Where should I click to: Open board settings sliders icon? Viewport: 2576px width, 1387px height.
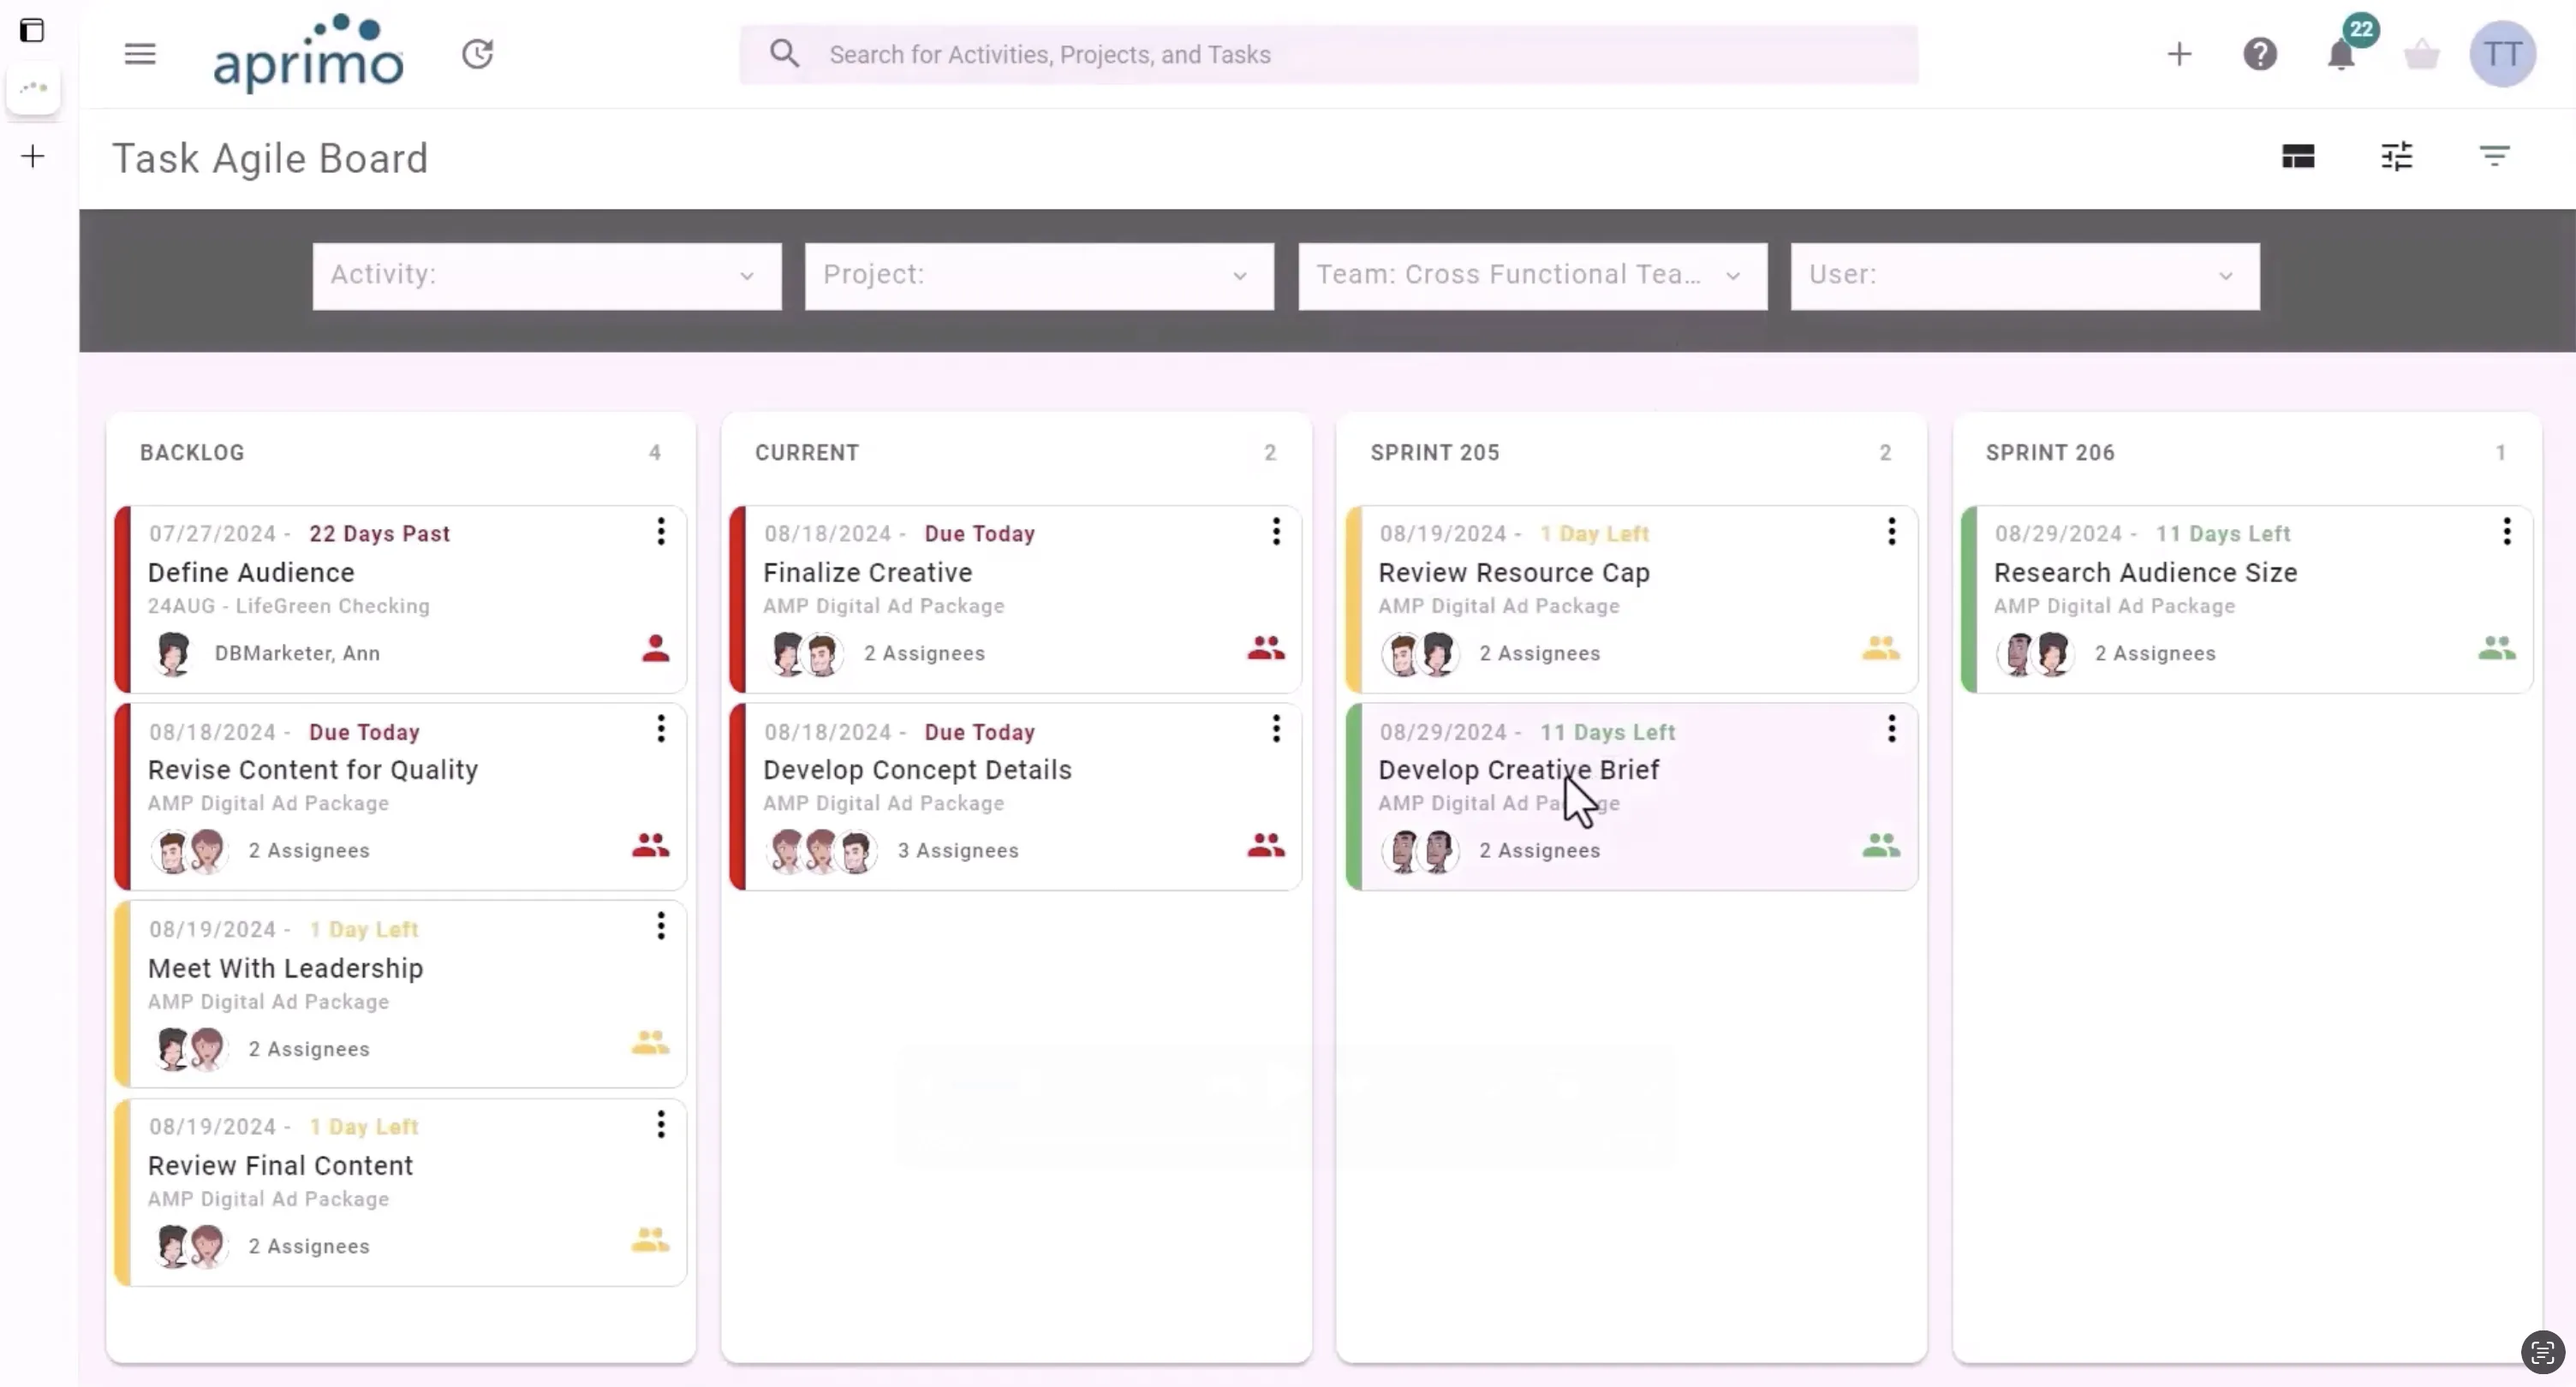2397,157
